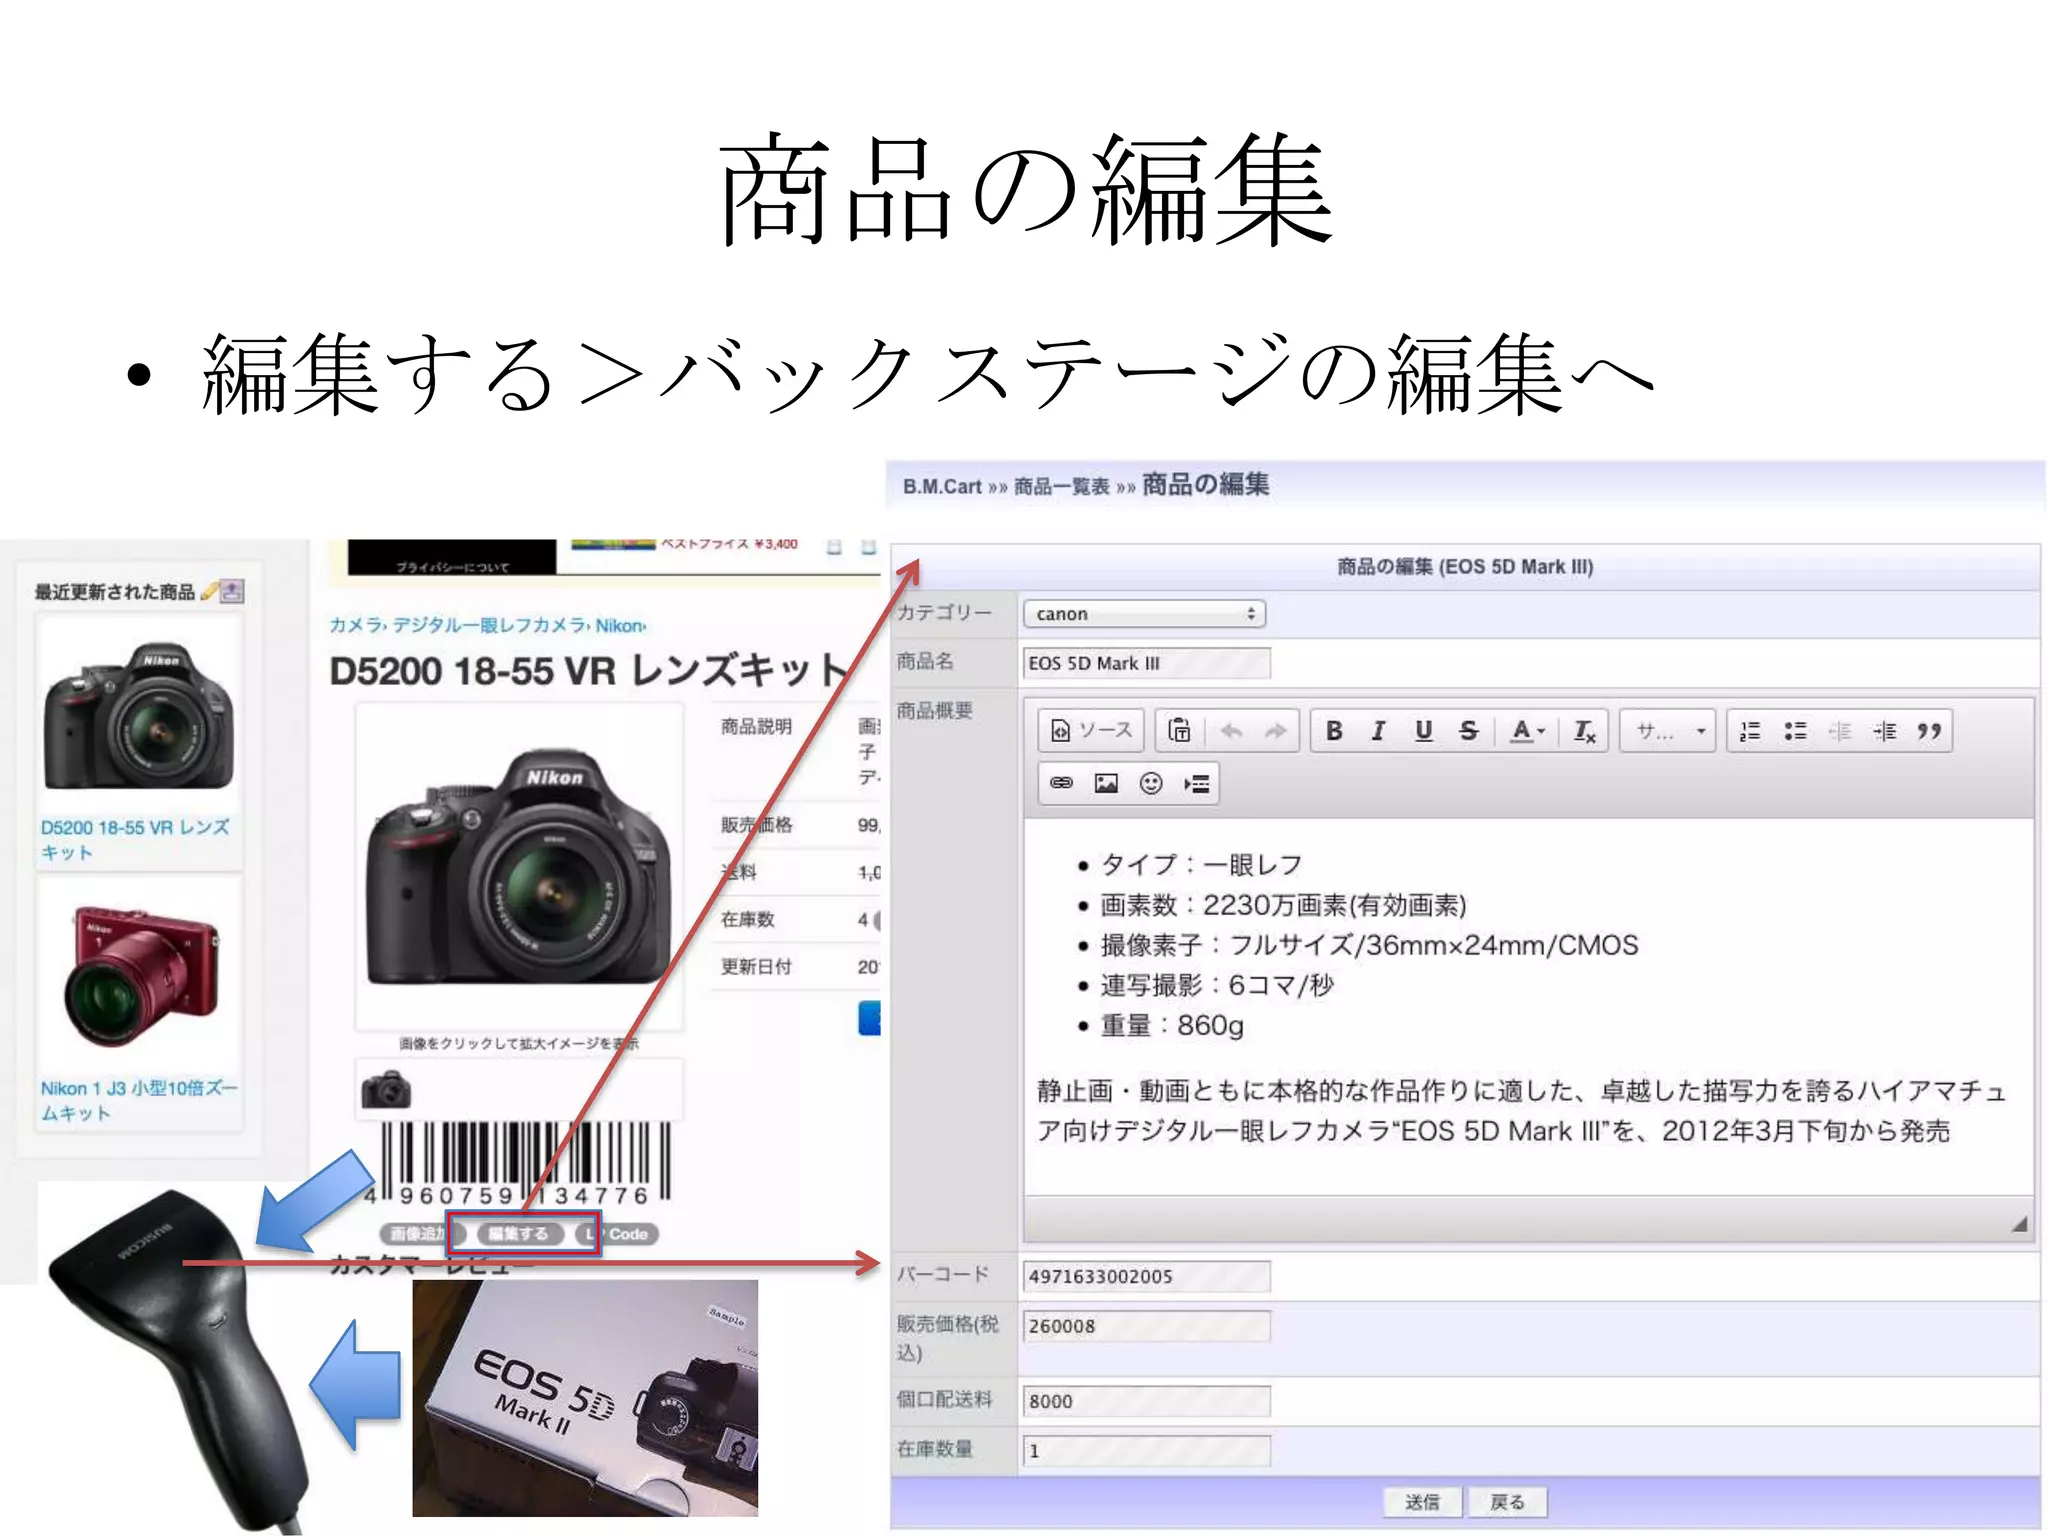Click the 商品一覧表 breadcrumb link
Viewport: 2048px width, 1536px height.
pyautogui.click(x=1061, y=486)
